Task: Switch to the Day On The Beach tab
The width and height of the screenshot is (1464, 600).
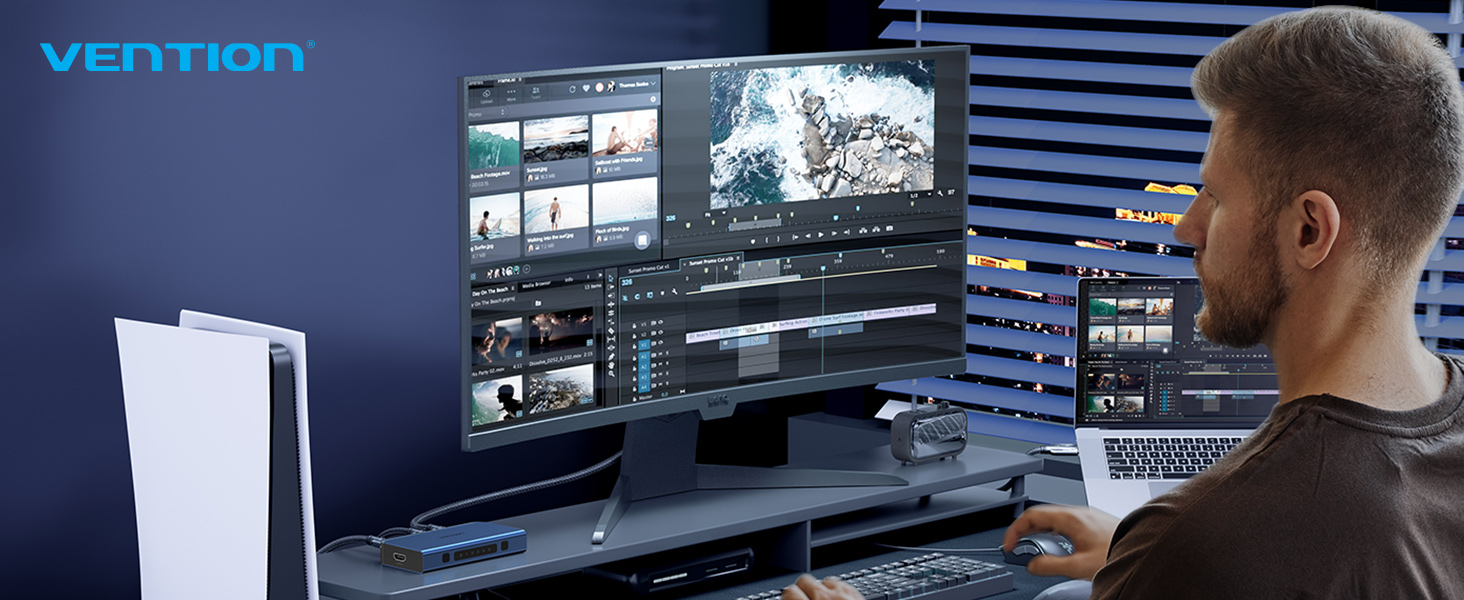Action: [490, 291]
